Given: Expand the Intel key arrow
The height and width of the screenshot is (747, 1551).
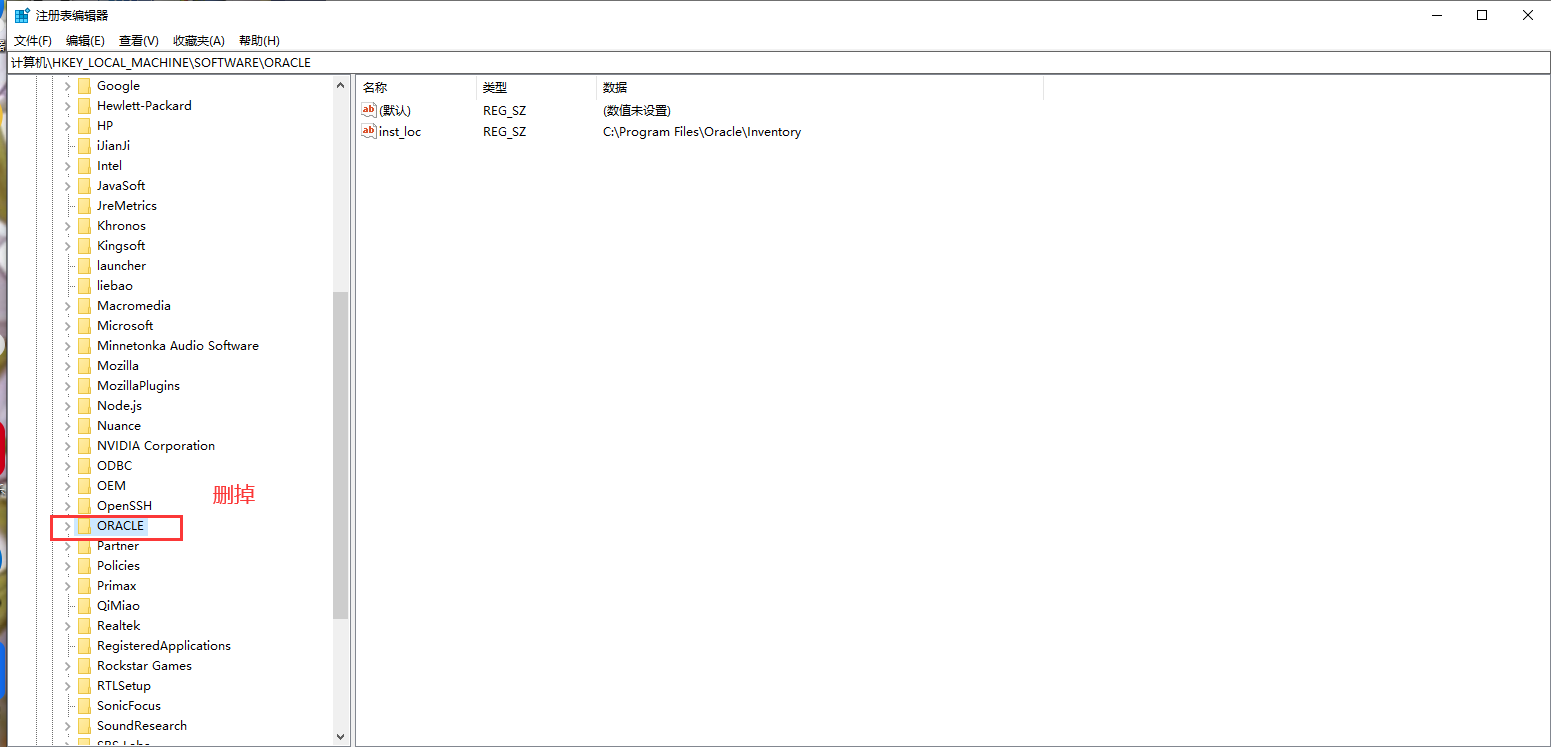Looking at the screenshot, I should [x=68, y=166].
